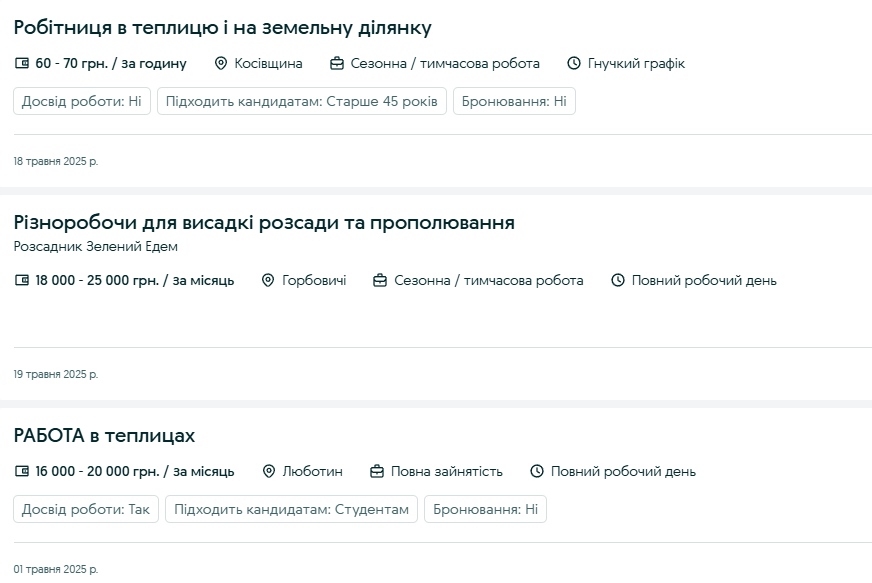Click clock icon in the РАБОТА в теплицах listing
This screenshot has height=583, width=872.
(x=537, y=472)
